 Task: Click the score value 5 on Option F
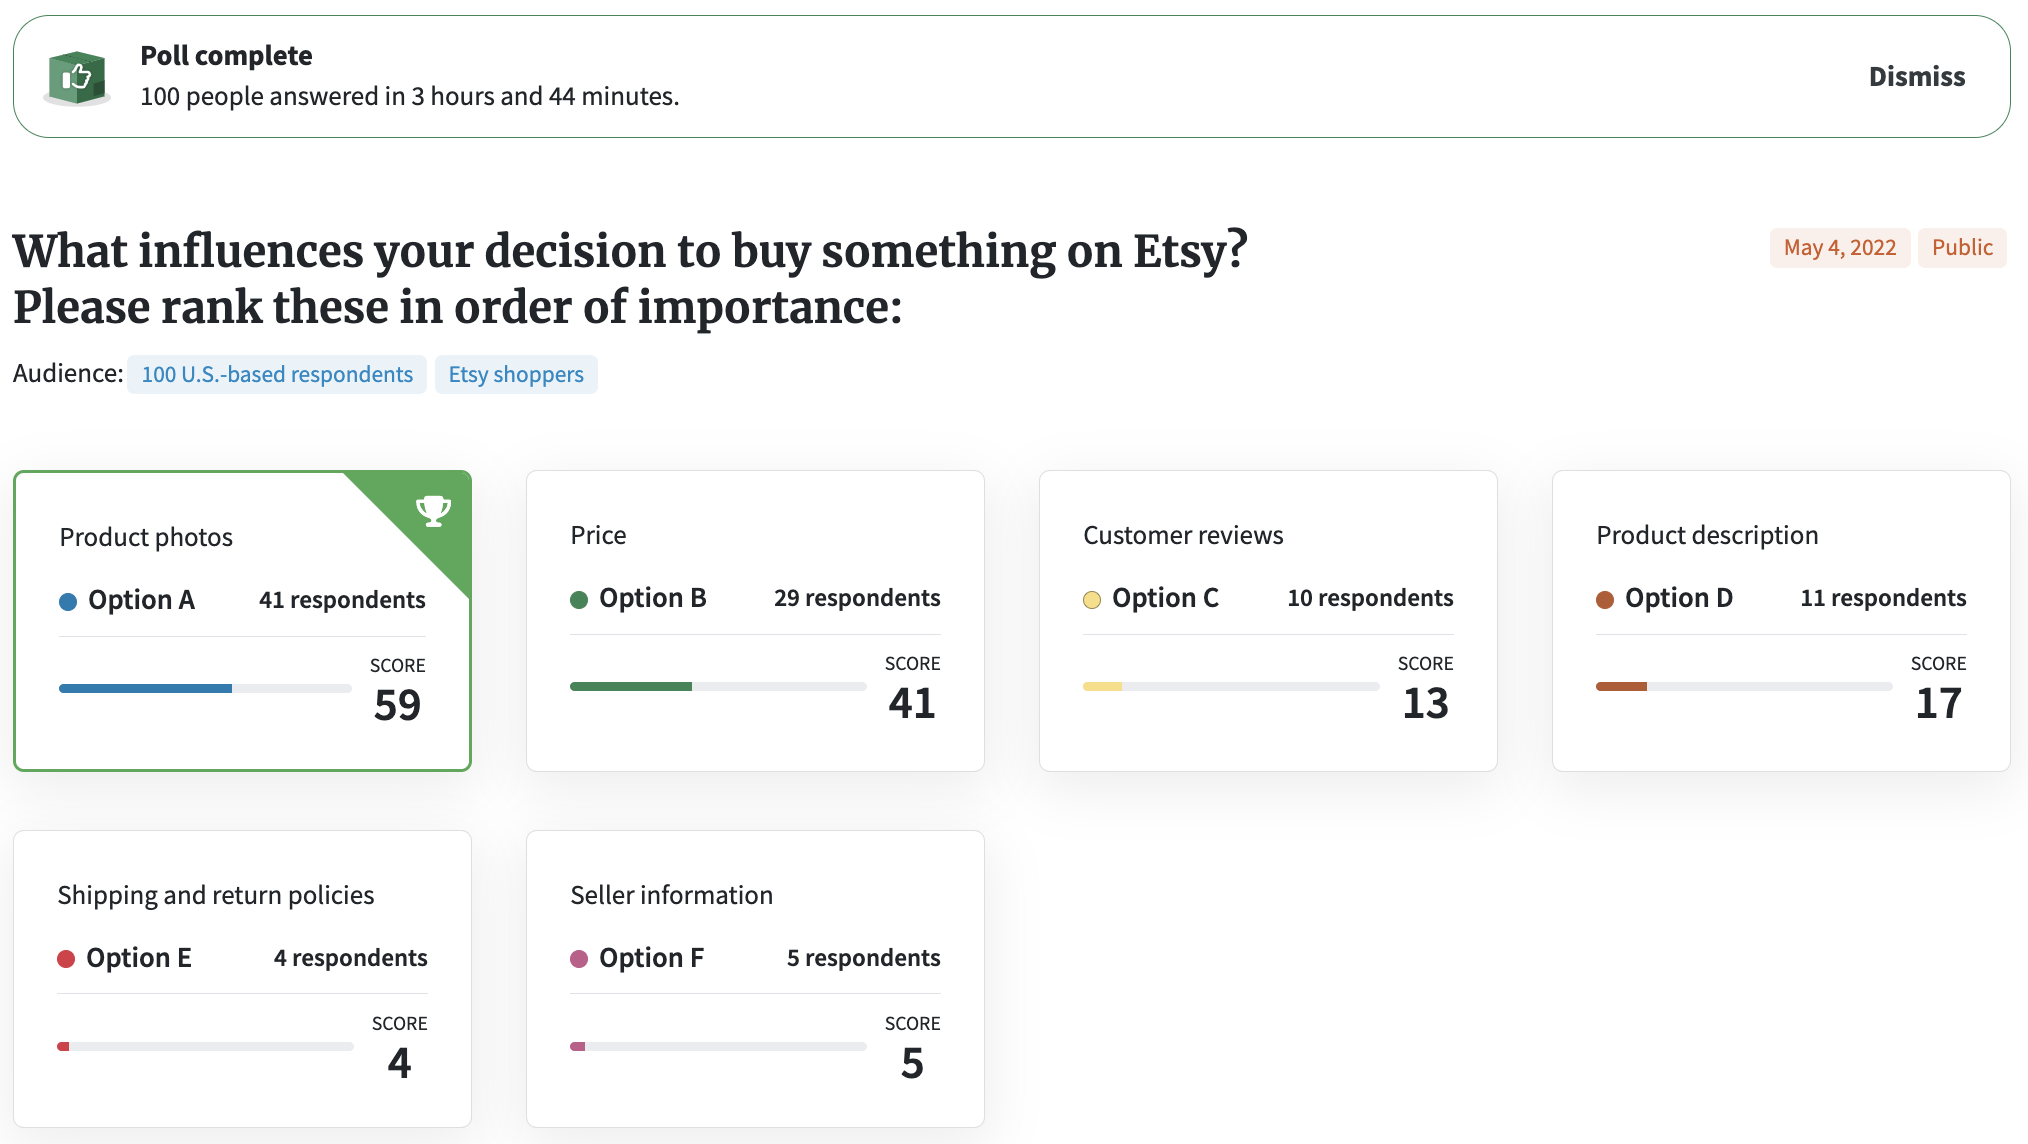912,1063
